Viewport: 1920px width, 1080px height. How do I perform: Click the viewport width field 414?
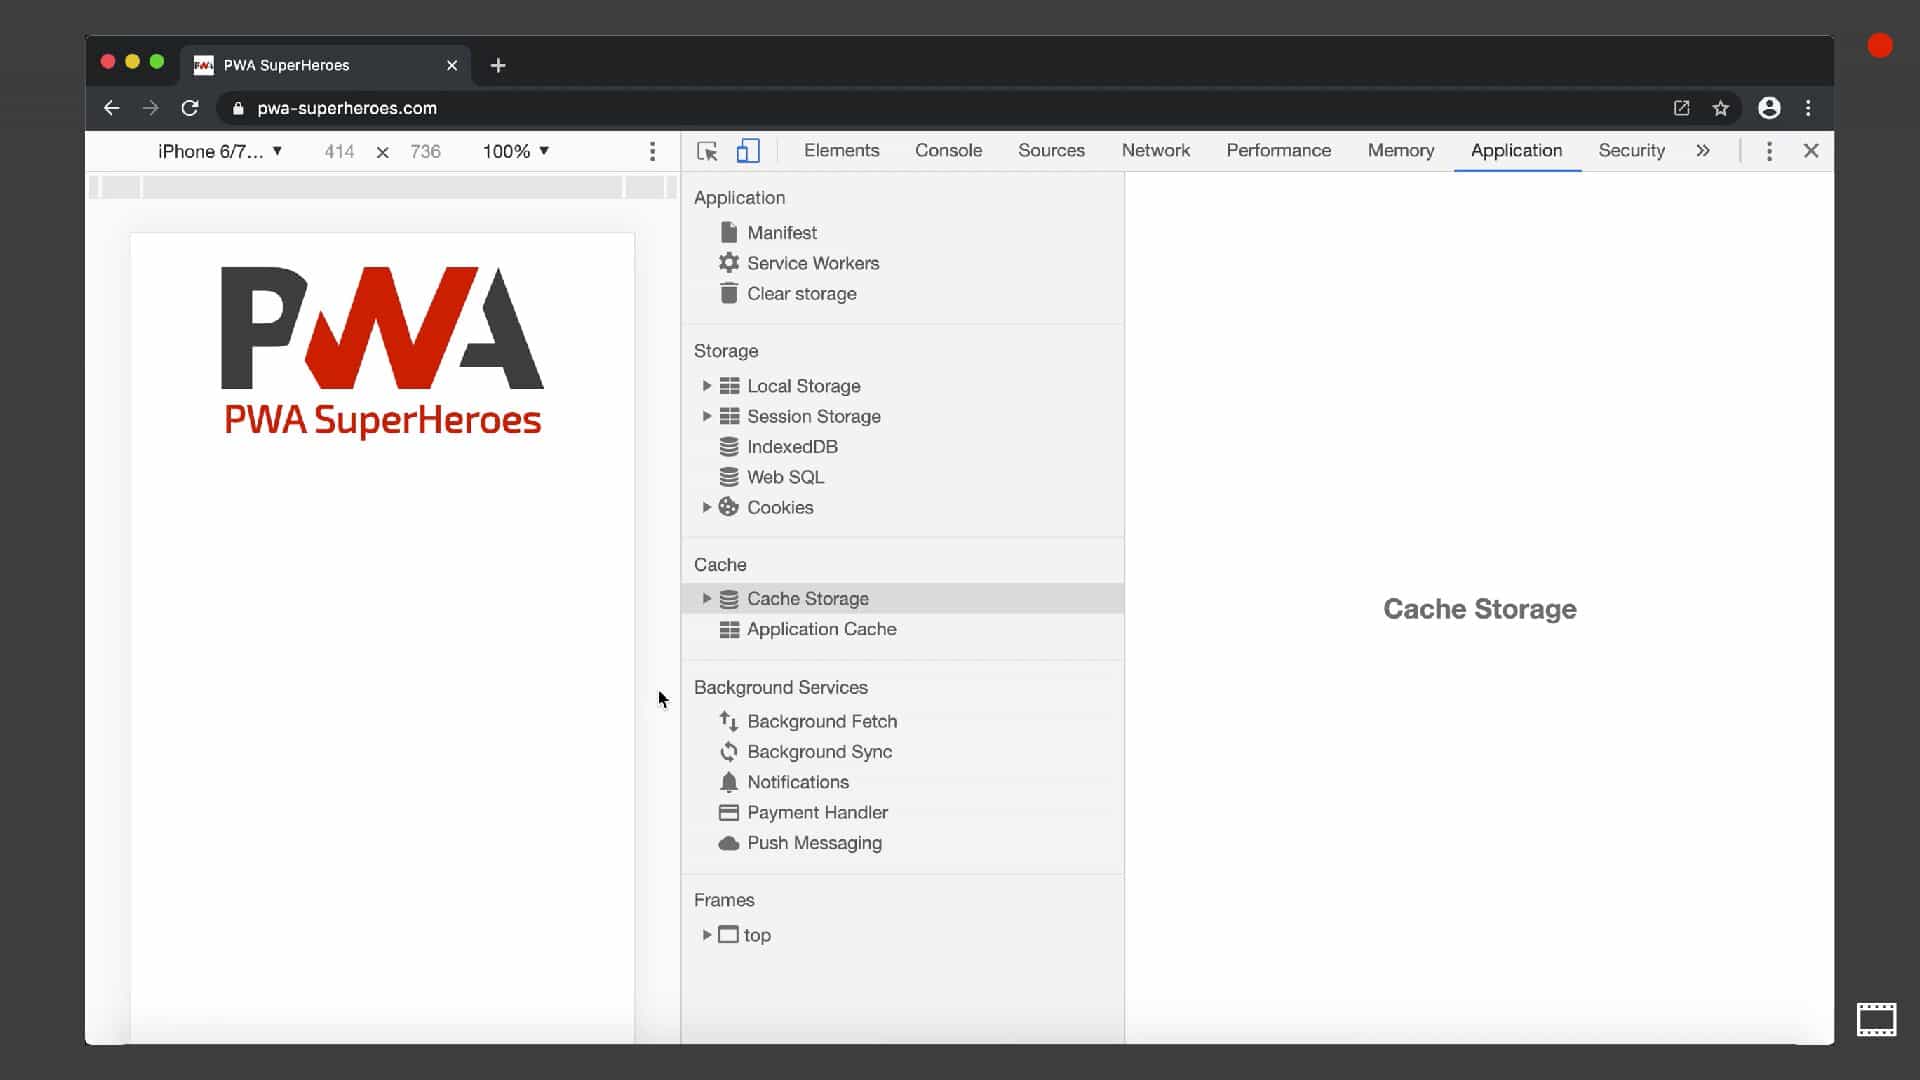click(x=339, y=151)
